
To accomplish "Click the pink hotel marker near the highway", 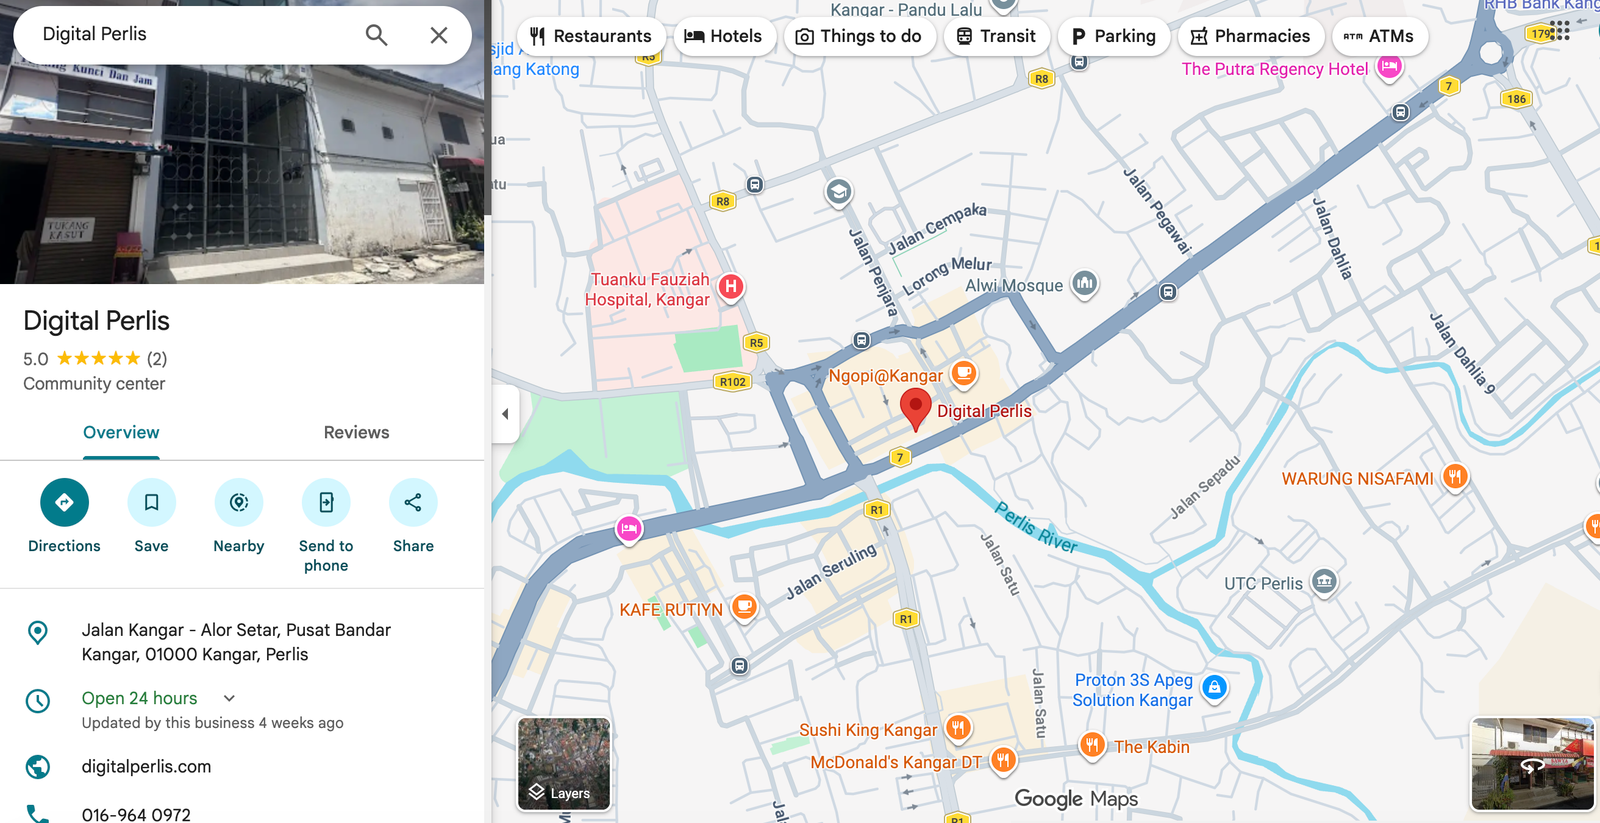I will (629, 529).
